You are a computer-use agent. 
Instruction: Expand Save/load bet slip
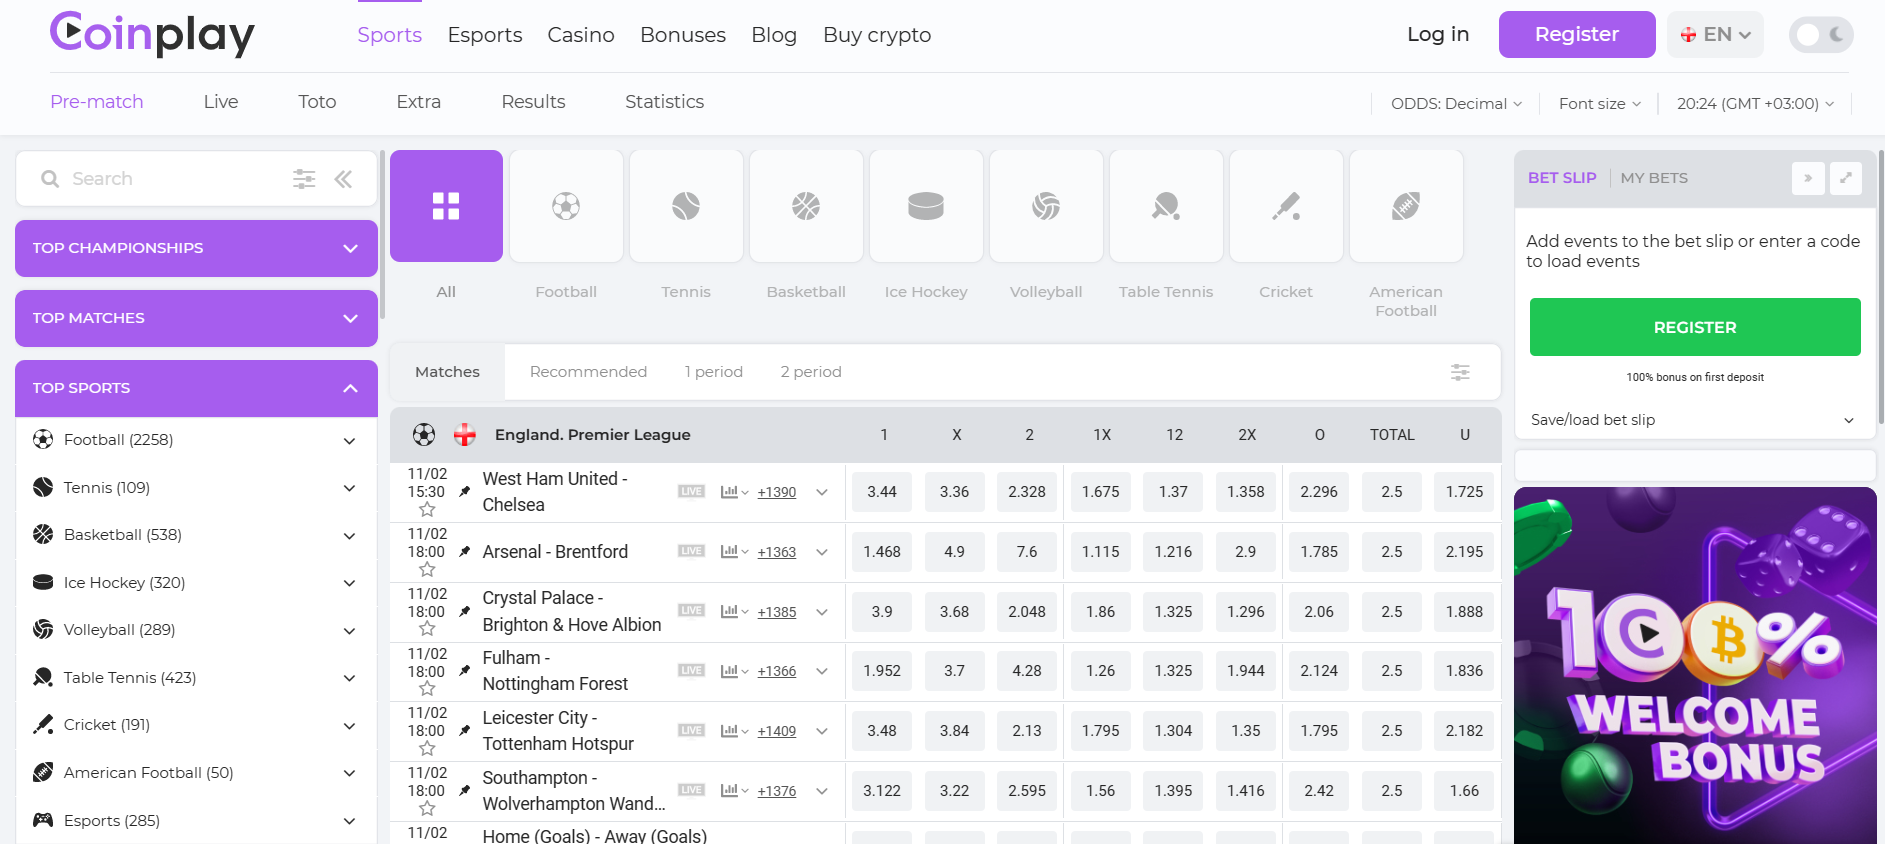1694,420
